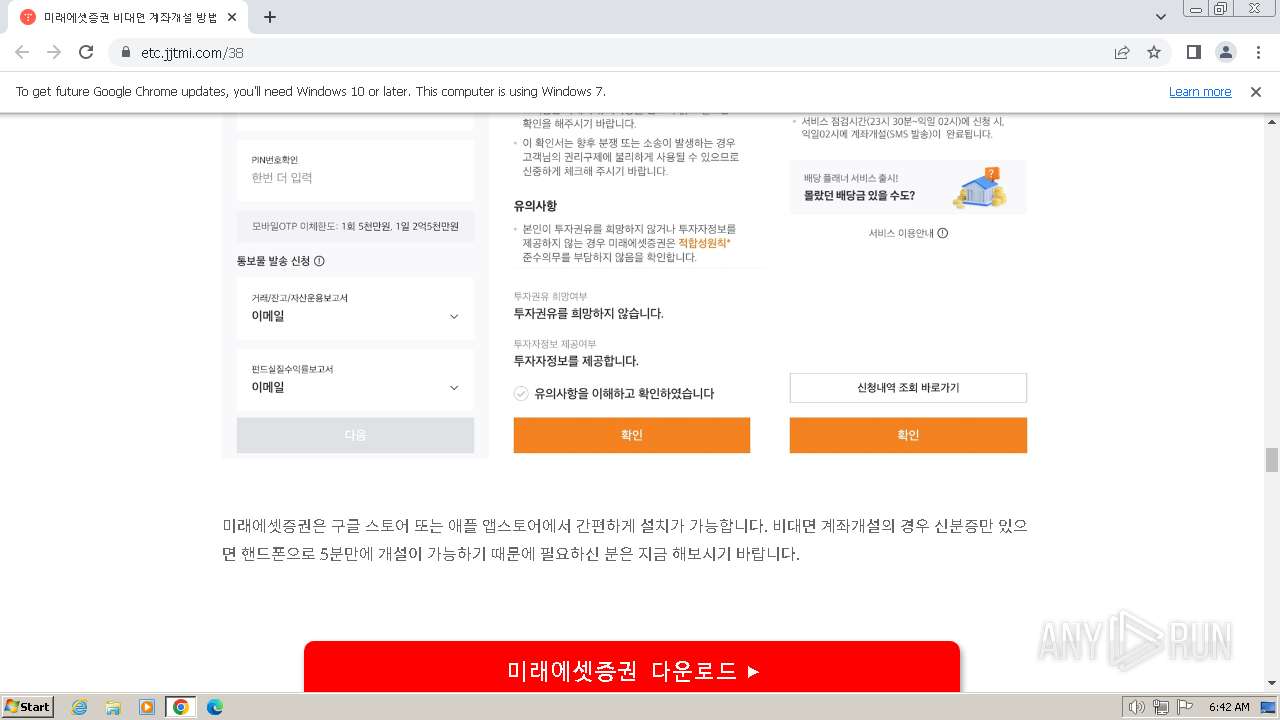Open File Explorer from taskbar

click(113, 707)
